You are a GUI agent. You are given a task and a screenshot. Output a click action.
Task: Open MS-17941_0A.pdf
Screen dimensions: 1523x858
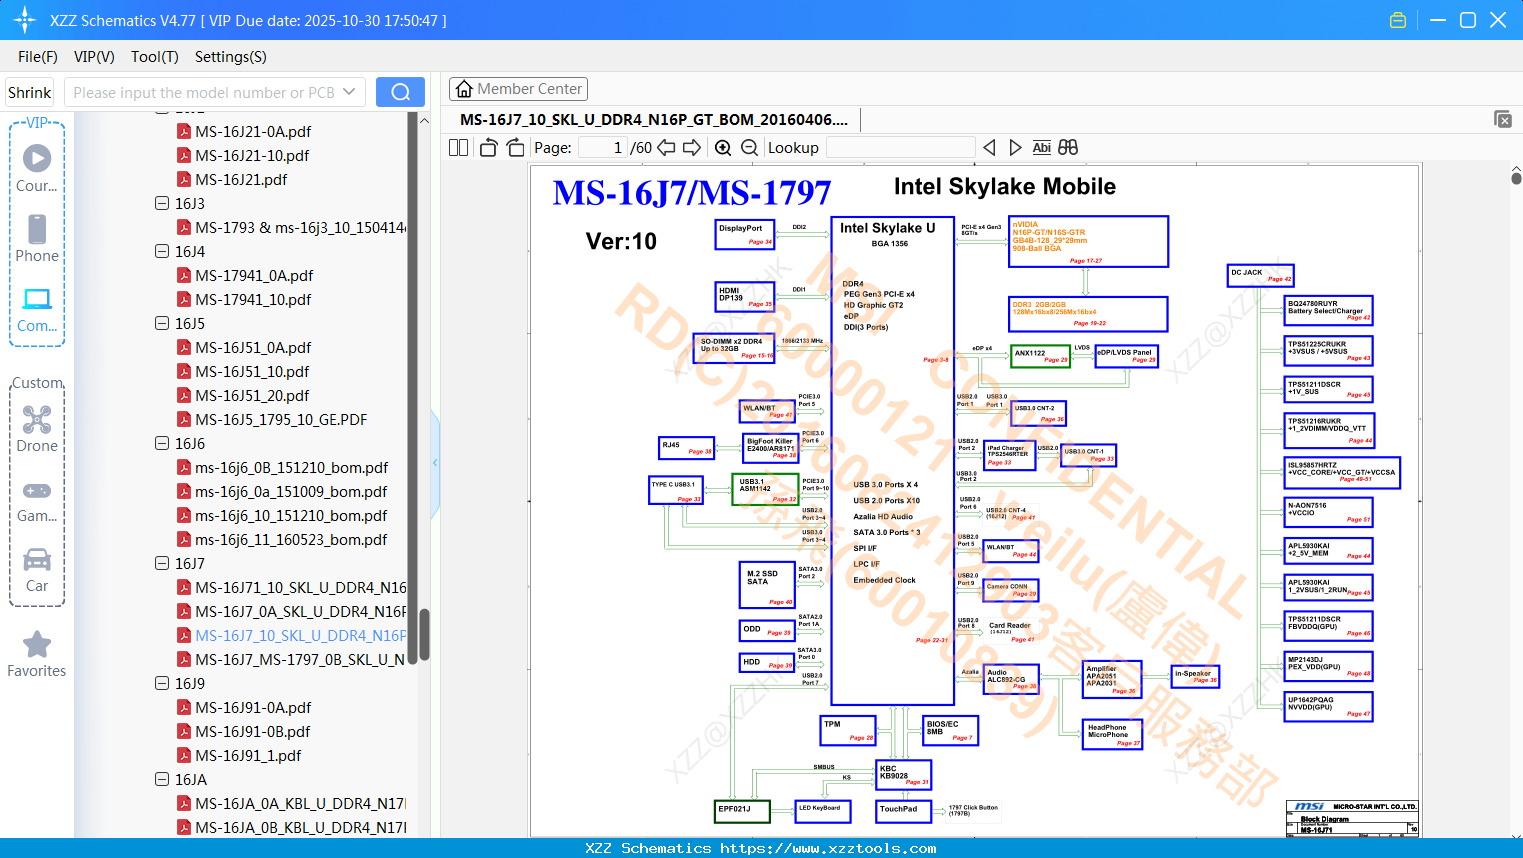(254, 275)
